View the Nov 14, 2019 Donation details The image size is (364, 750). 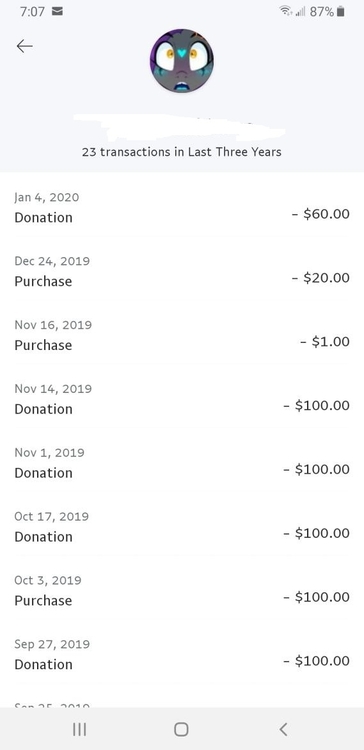click(x=182, y=399)
